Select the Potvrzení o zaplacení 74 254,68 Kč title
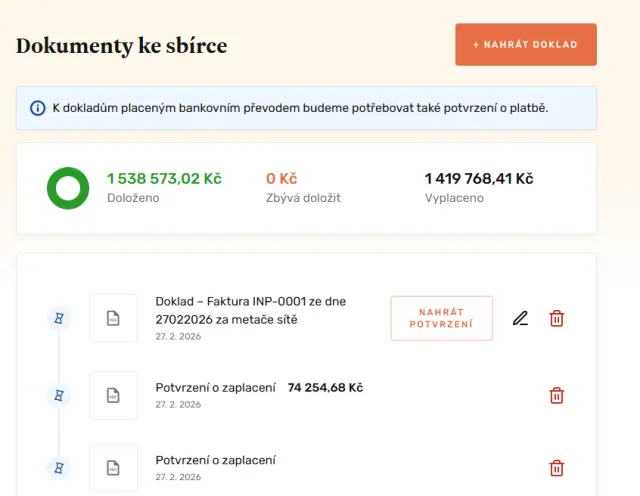Screen dimensions: 640x496 click(258, 387)
